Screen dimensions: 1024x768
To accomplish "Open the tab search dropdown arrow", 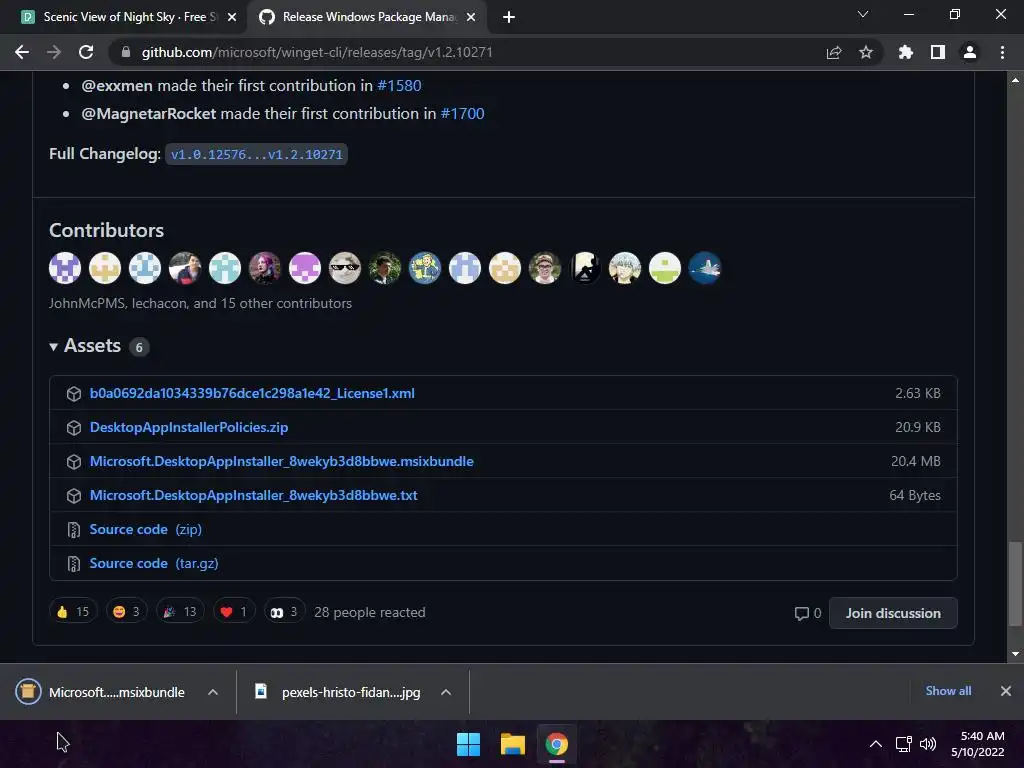I will pos(863,14).
